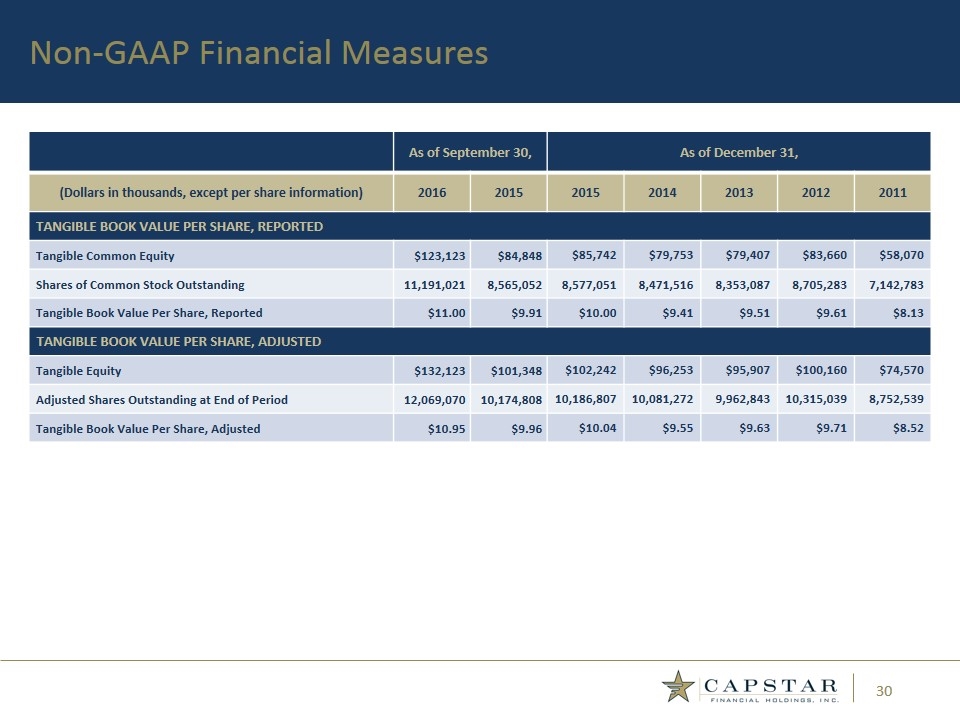Click the As of December 31 header

point(738,152)
